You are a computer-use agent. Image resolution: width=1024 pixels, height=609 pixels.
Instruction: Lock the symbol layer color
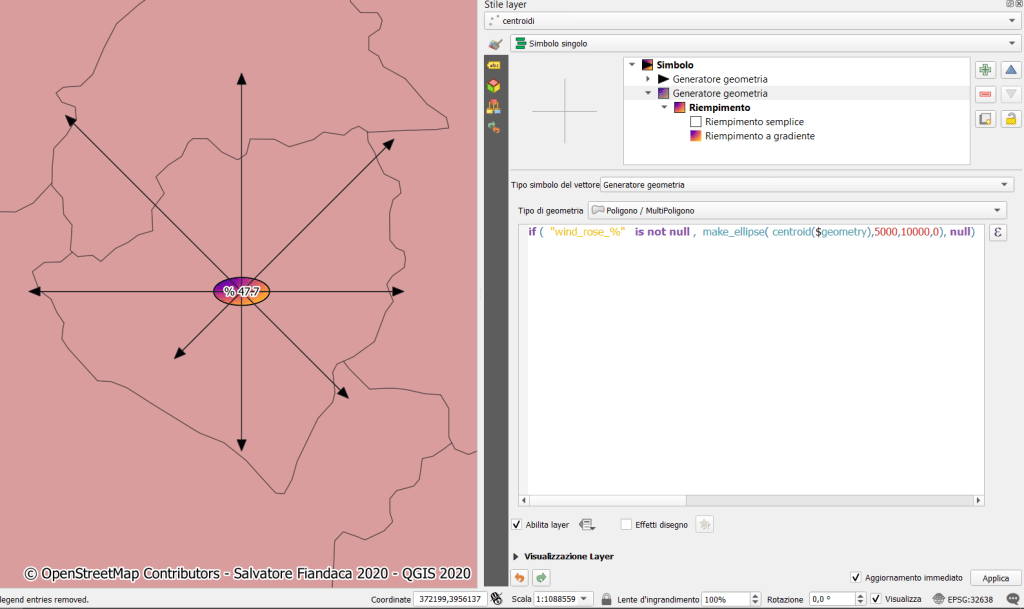1011,119
